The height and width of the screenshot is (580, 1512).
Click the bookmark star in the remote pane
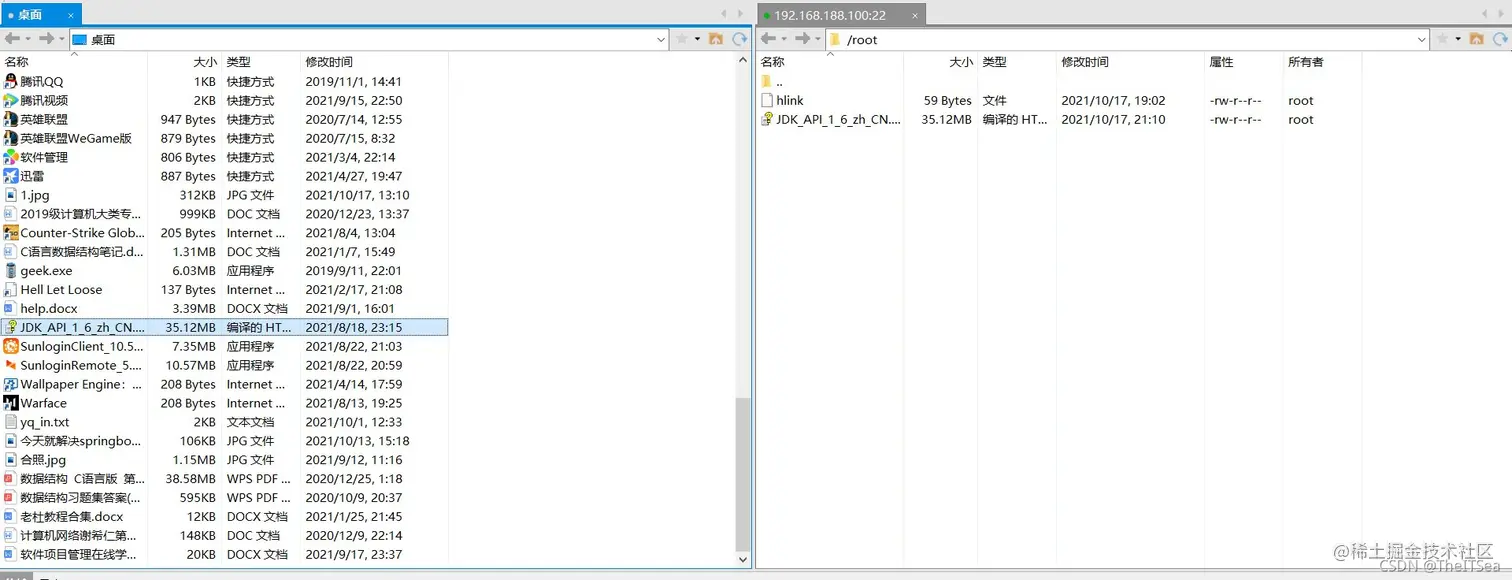[x=1443, y=39]
